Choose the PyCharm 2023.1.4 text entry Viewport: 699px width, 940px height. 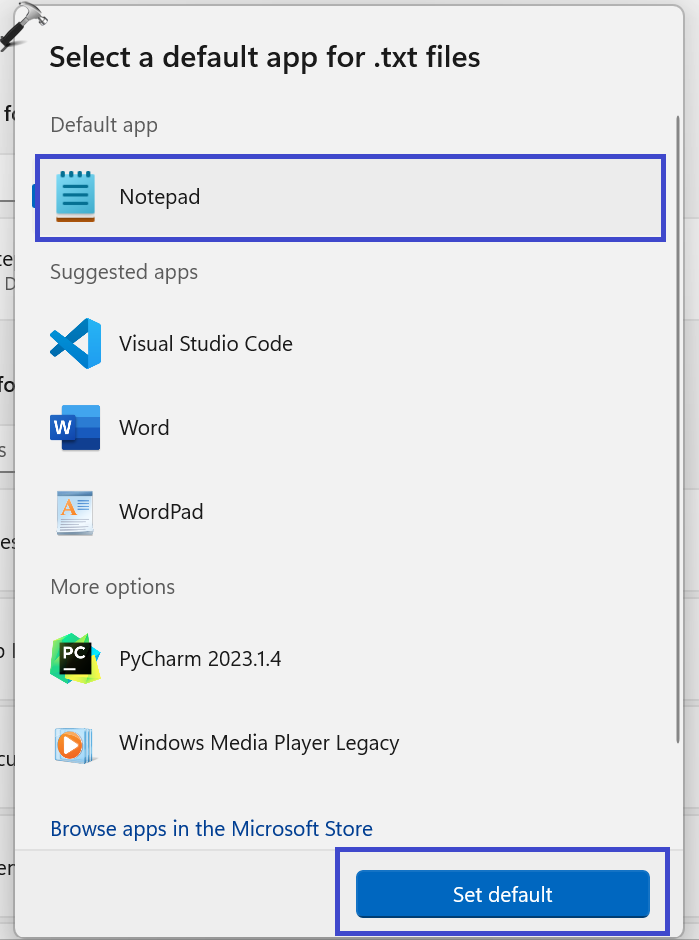200,659
